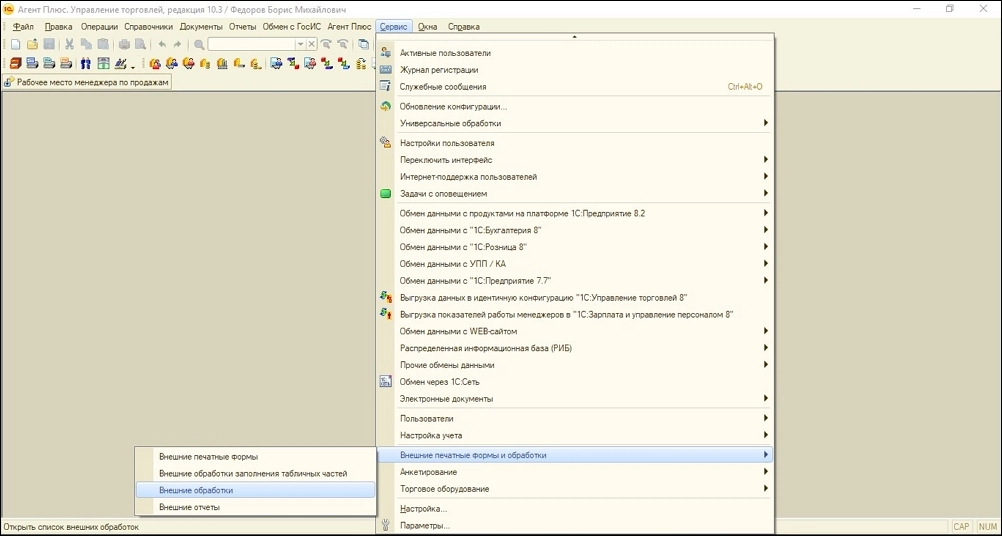Open Служебные сообщения via its icon
Screen dimensions: 1002x536
tap(385, 86)
